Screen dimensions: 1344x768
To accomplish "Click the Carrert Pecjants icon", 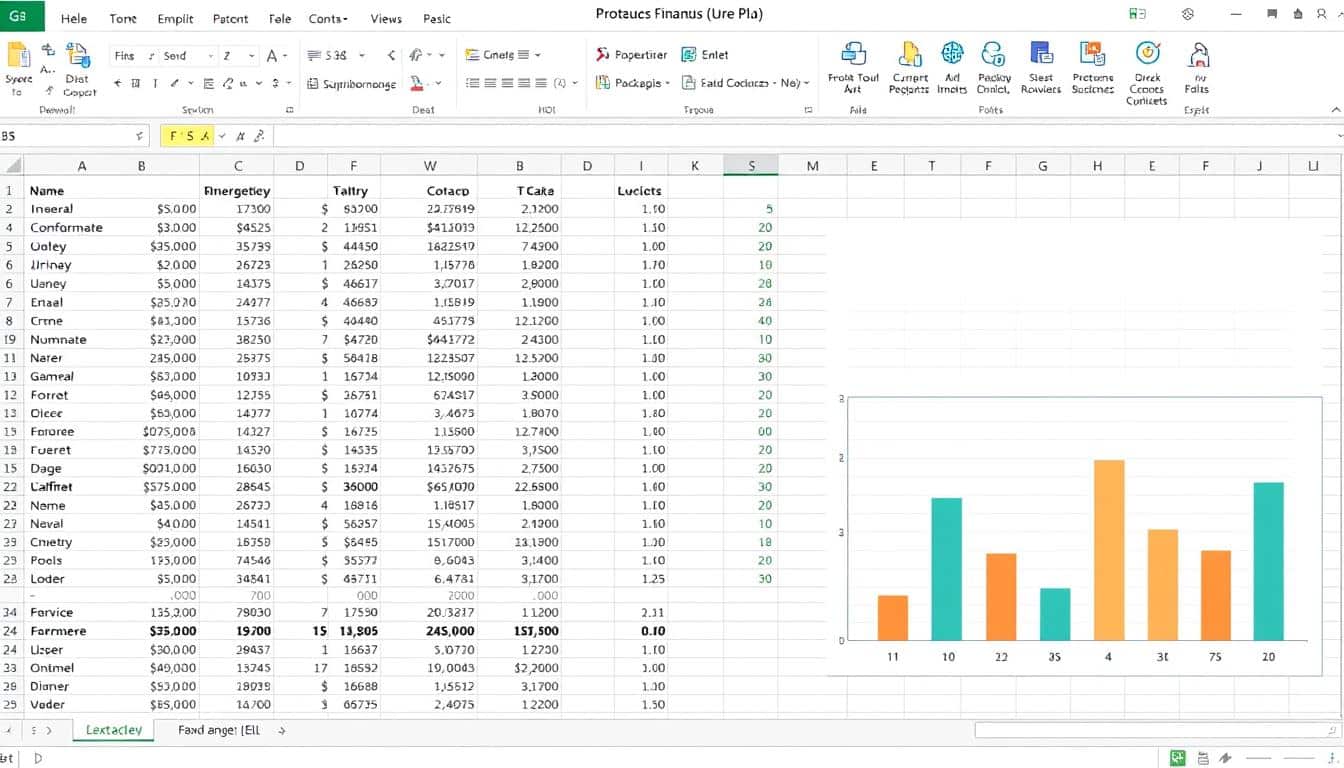I will tap(910, 54).
